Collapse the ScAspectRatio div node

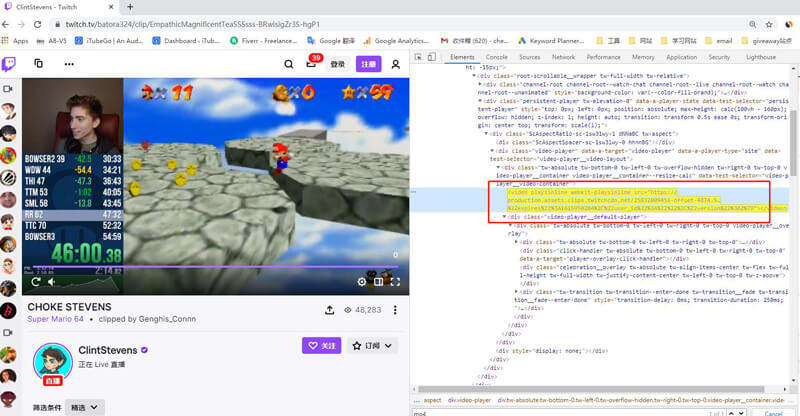click(486, 134)
